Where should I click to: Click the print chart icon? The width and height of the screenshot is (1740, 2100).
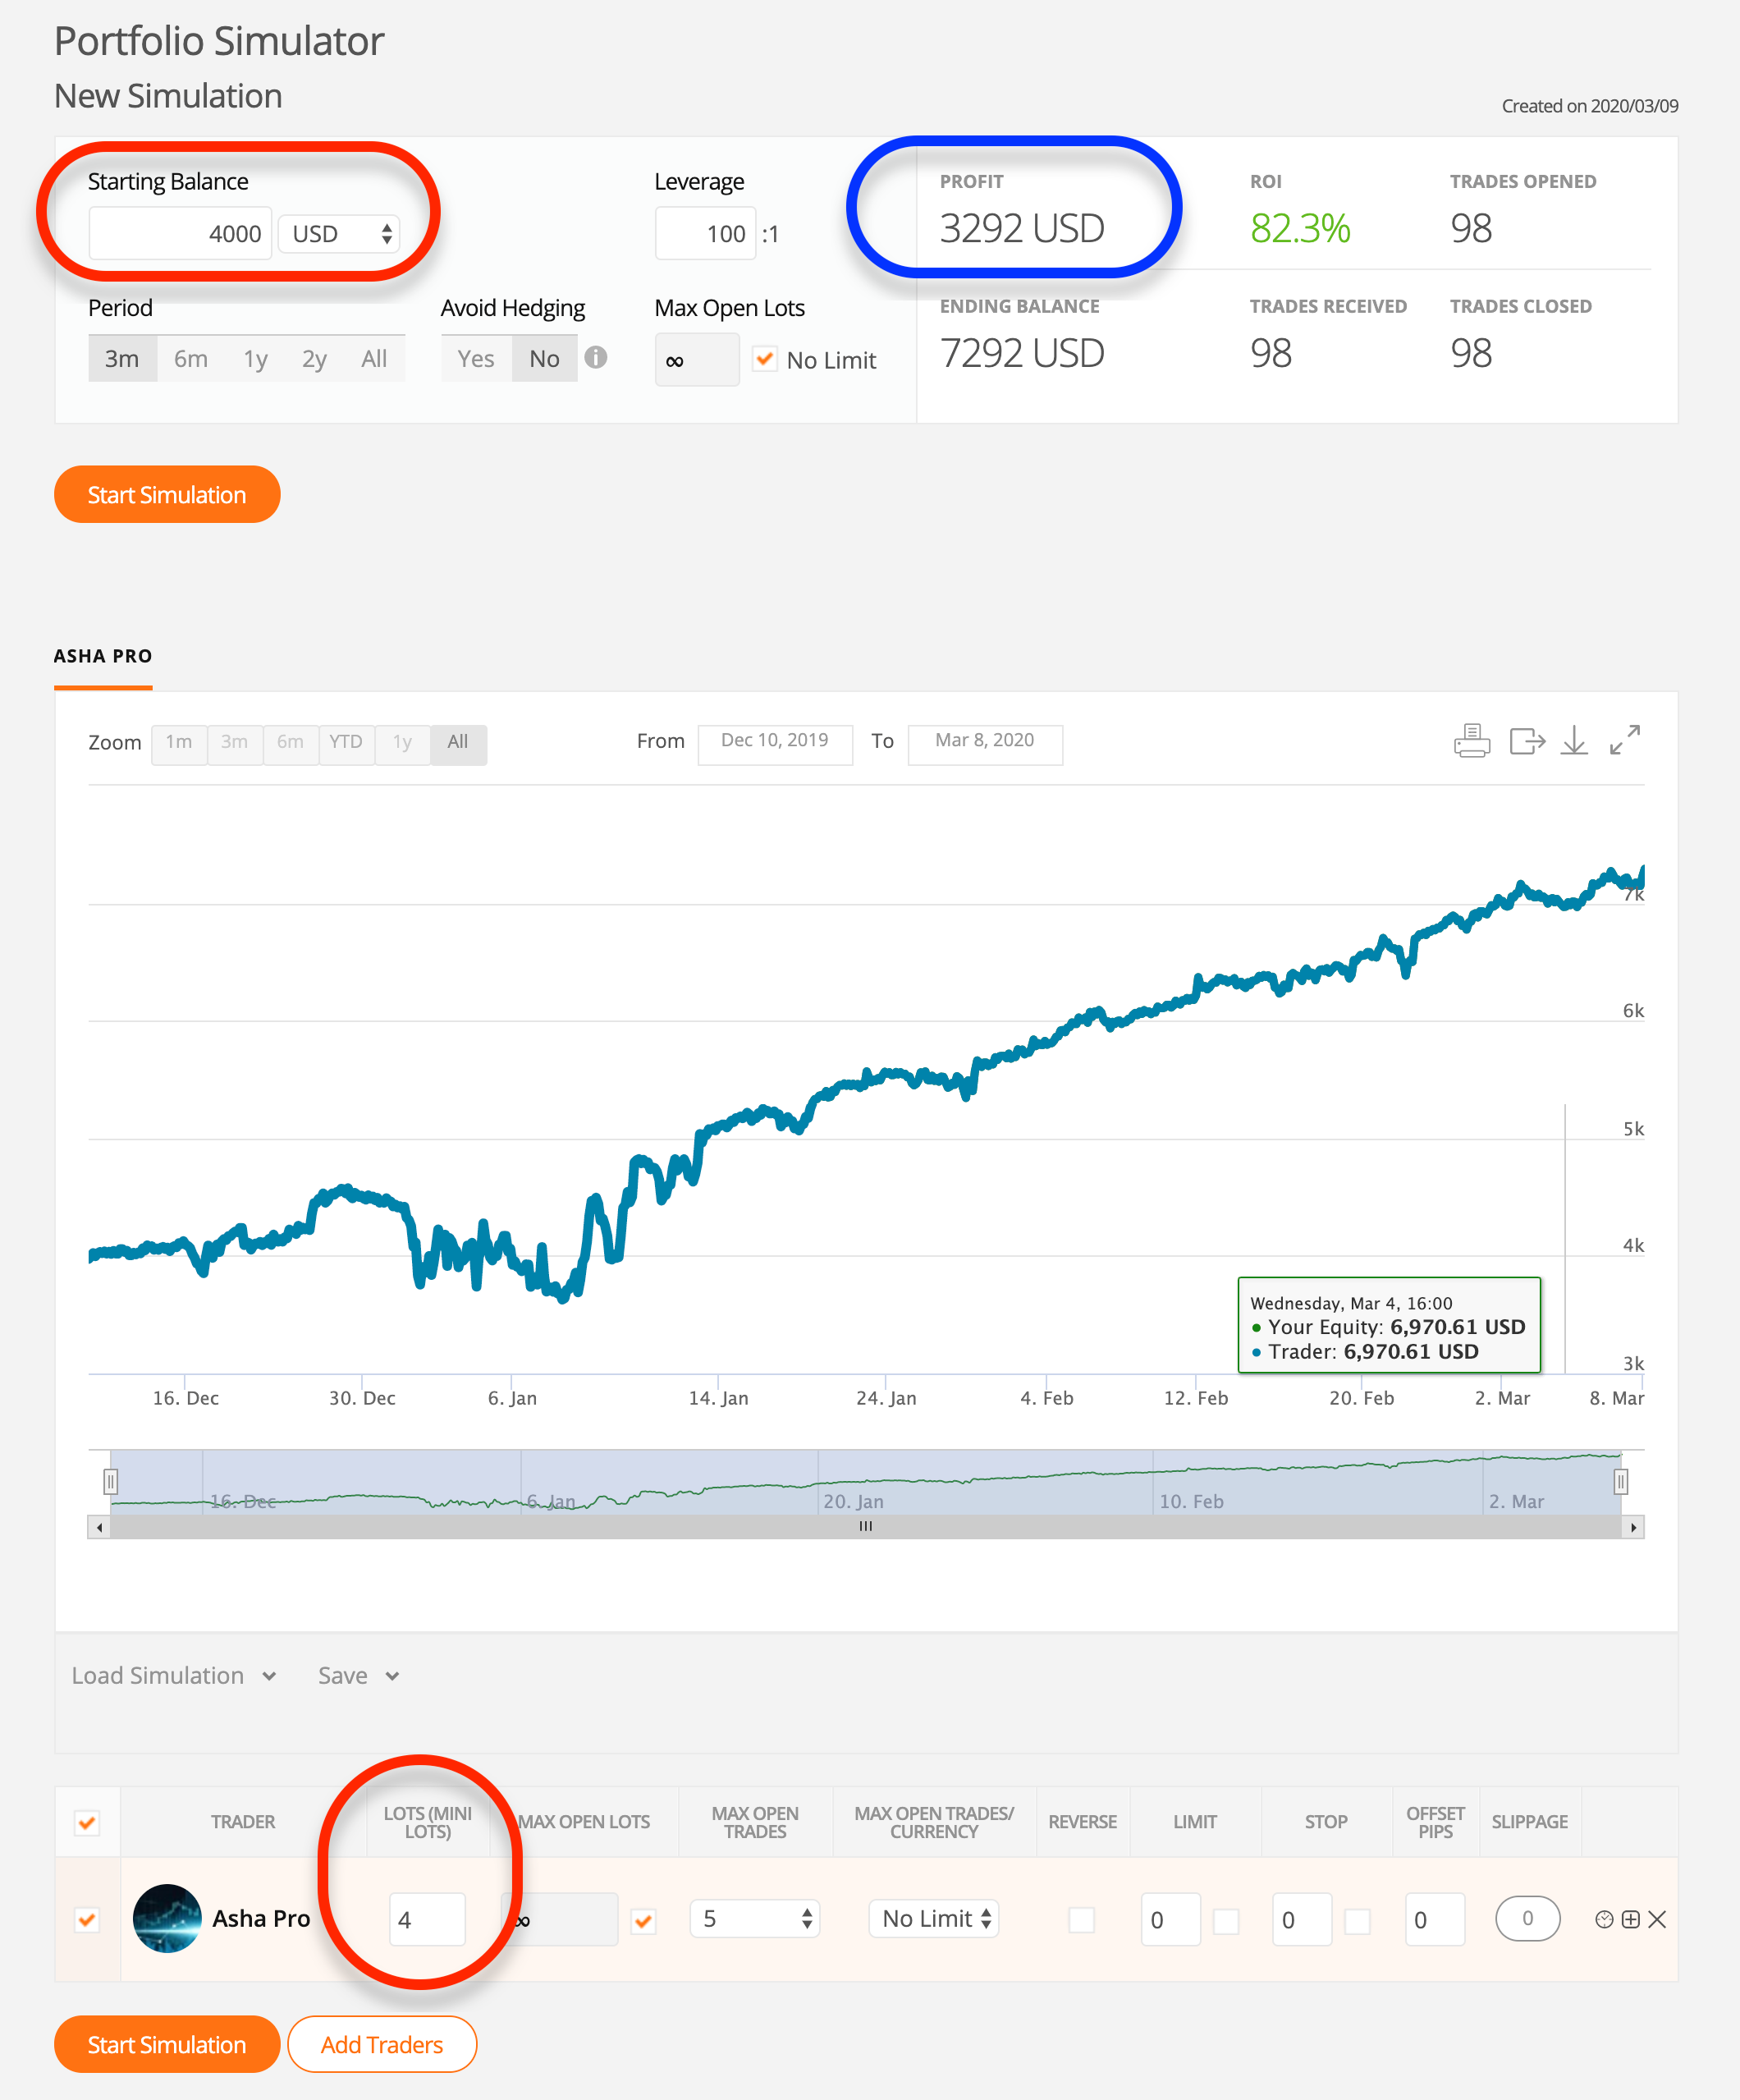[x=1471, y=741]
